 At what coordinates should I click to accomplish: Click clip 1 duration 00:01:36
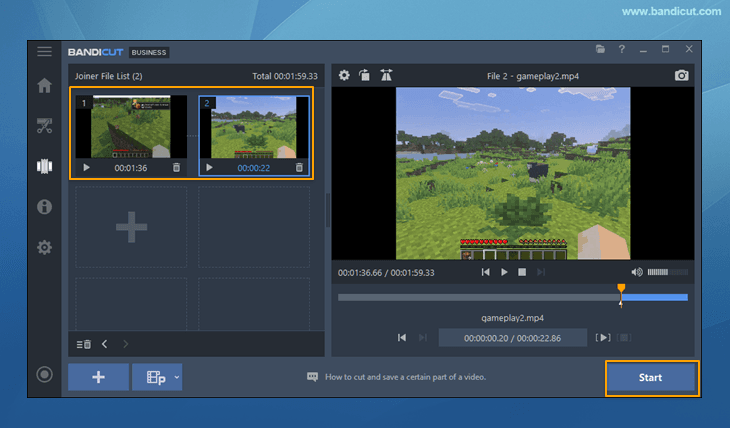click(131, 168)
